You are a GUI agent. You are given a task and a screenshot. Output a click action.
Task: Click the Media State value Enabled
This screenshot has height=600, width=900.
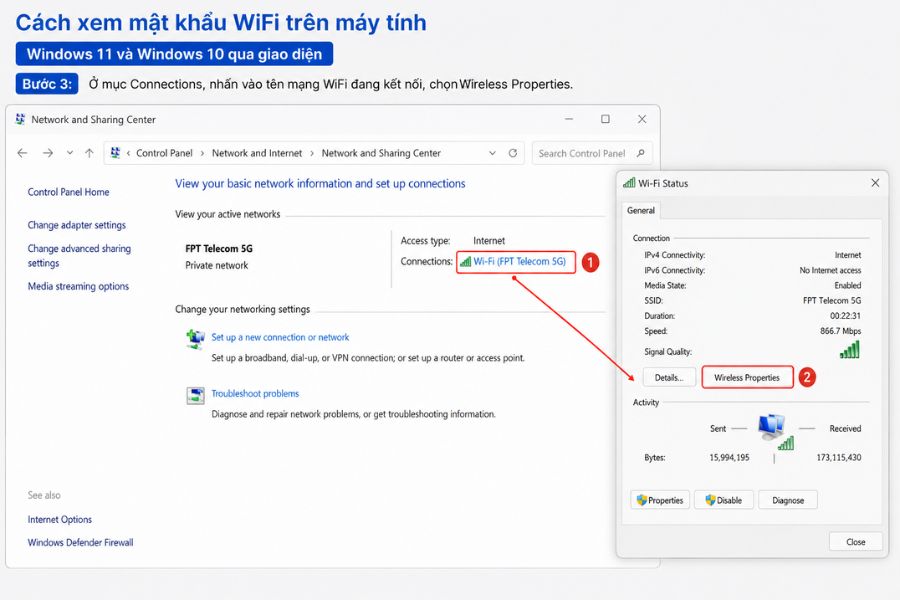[x=848, y=285]
